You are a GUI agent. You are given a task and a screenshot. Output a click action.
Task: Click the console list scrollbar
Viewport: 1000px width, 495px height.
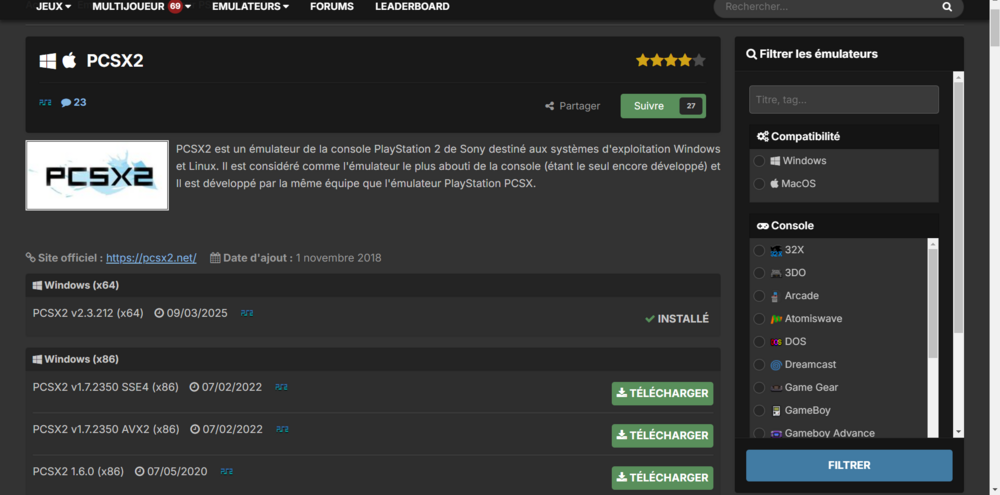933,300
